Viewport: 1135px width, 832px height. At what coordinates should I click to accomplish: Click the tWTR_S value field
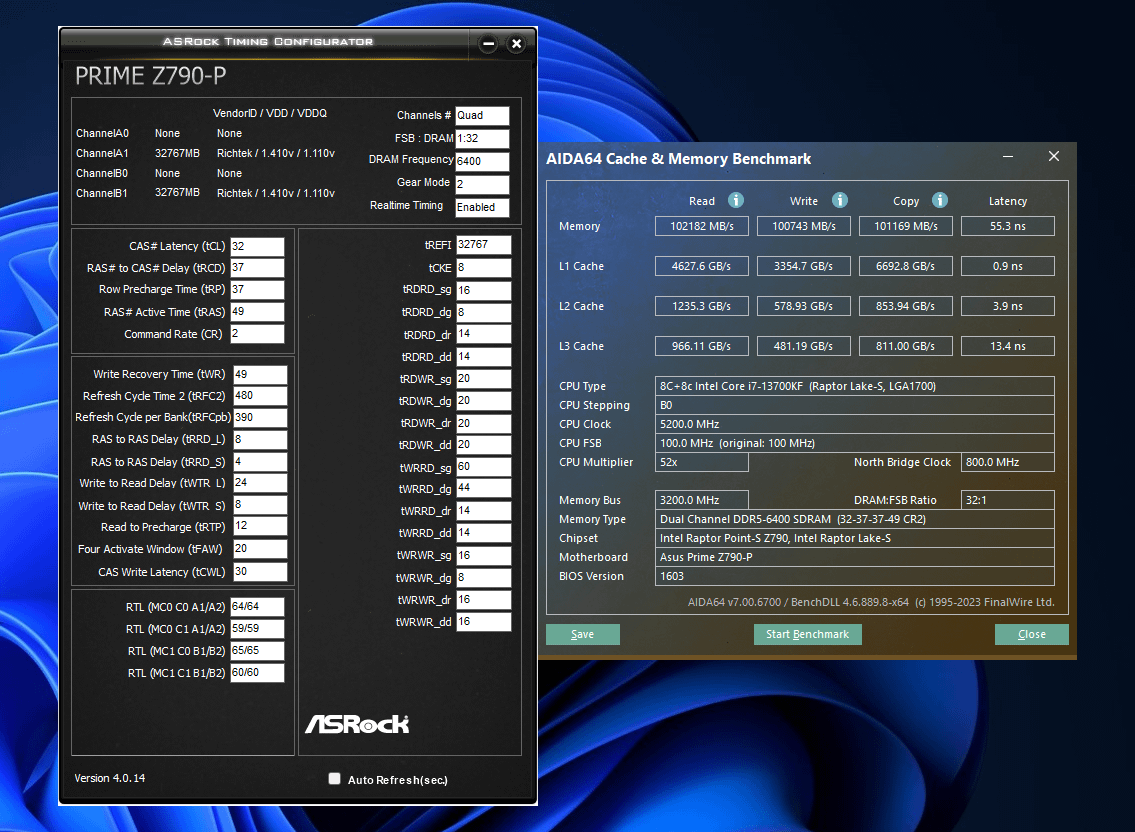point(260,505)
